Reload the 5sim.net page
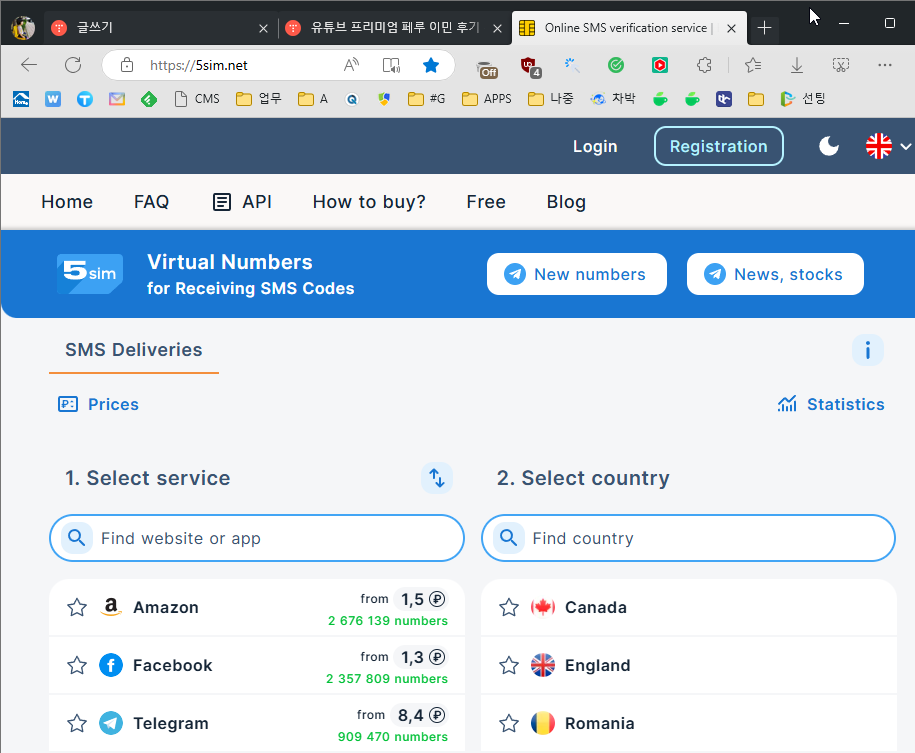This screenshot has width=915, height=753. coord(73,65)
